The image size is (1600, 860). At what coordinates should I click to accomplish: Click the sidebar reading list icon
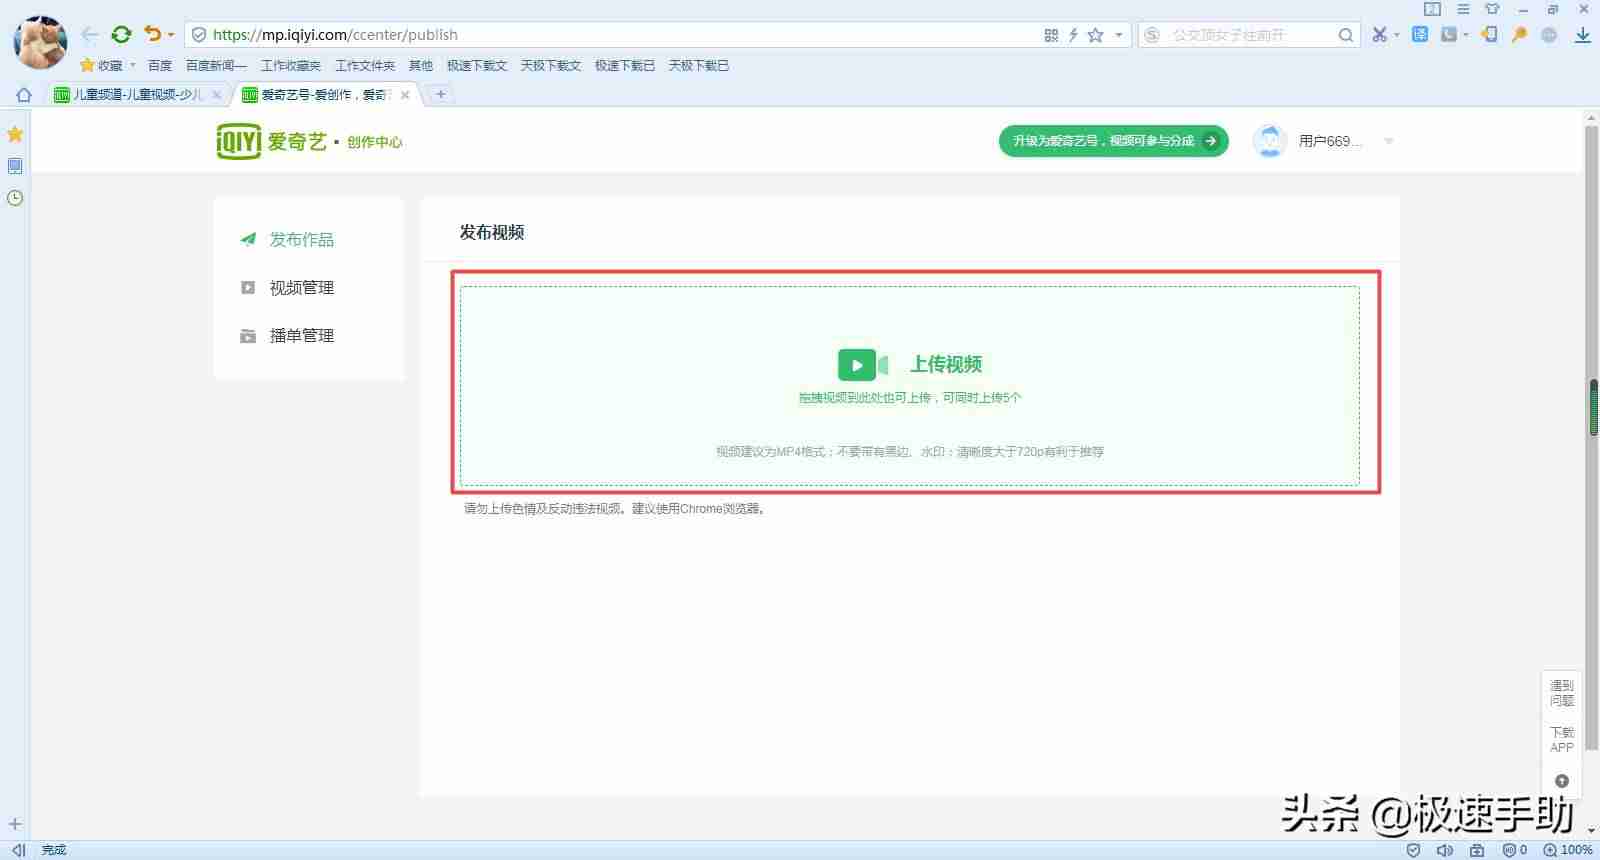click(x=15, y=166)
